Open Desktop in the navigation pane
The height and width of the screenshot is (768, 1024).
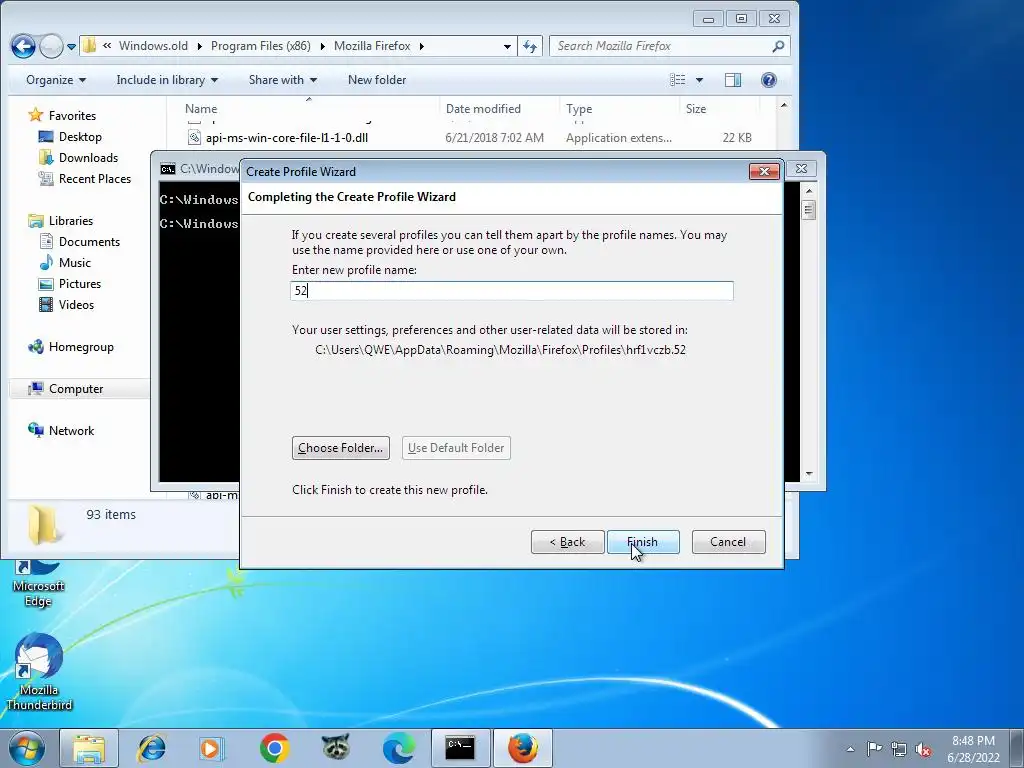[x=80, y=136]
